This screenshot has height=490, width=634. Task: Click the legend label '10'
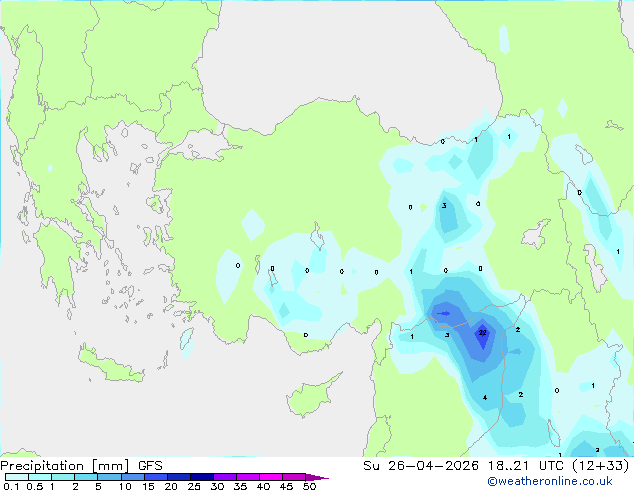[125, 486]
